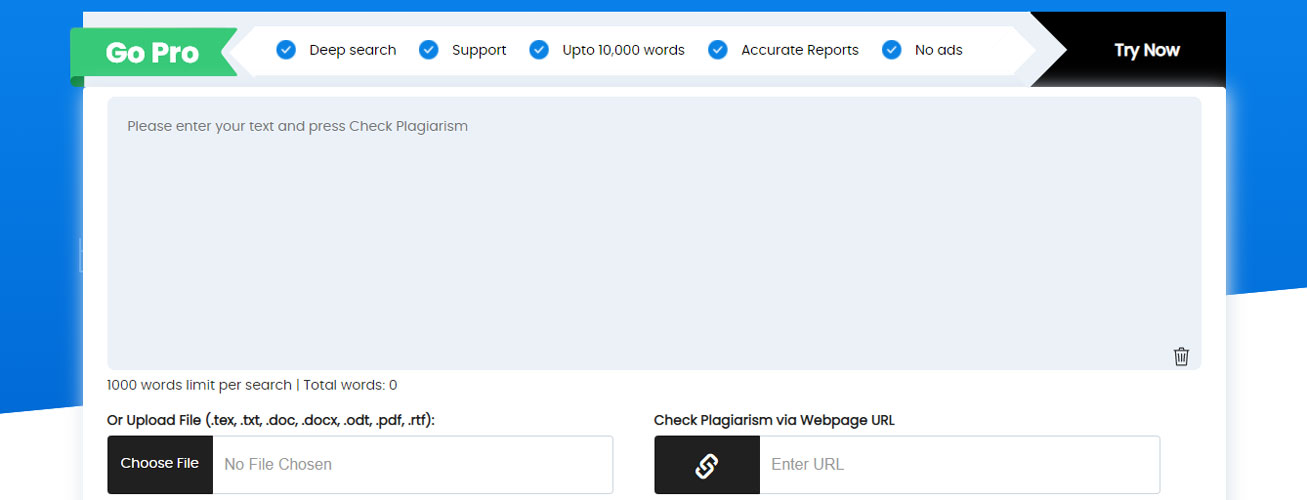The image size is (1307, 500).
Task: Click the checkmark beside Accurate Reports
Action: coord(718,50)
